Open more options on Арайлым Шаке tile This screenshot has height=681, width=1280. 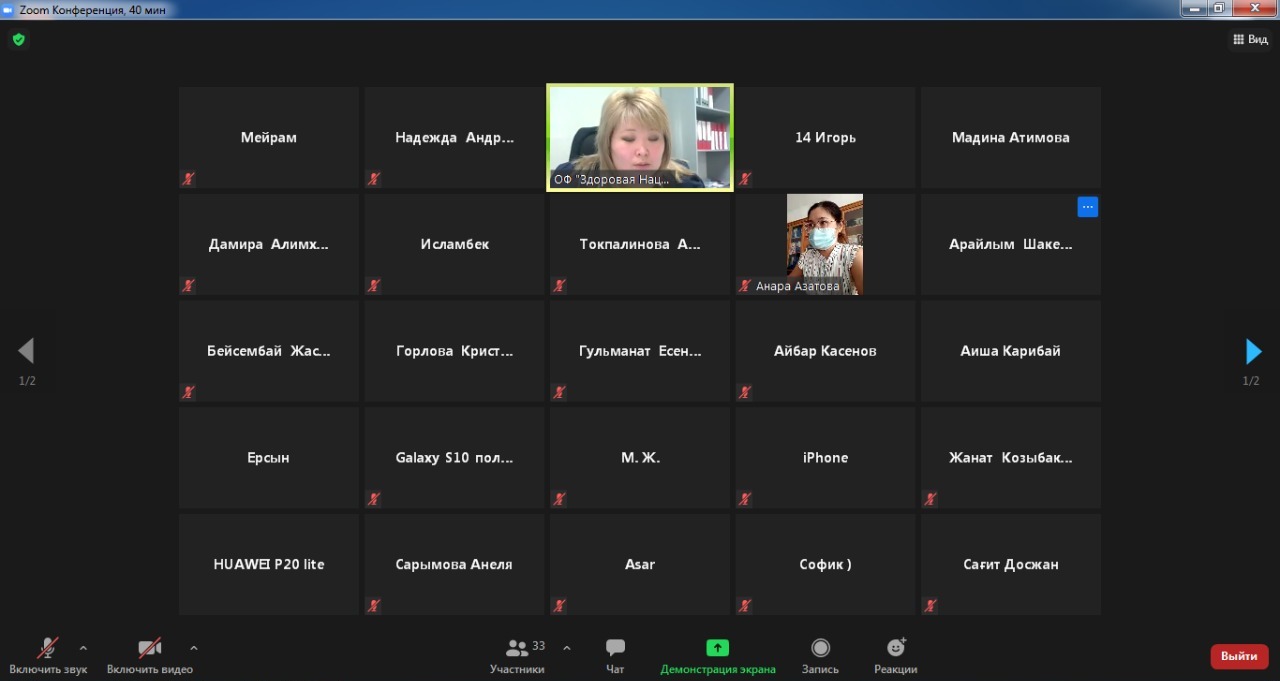coord(1088,207)
